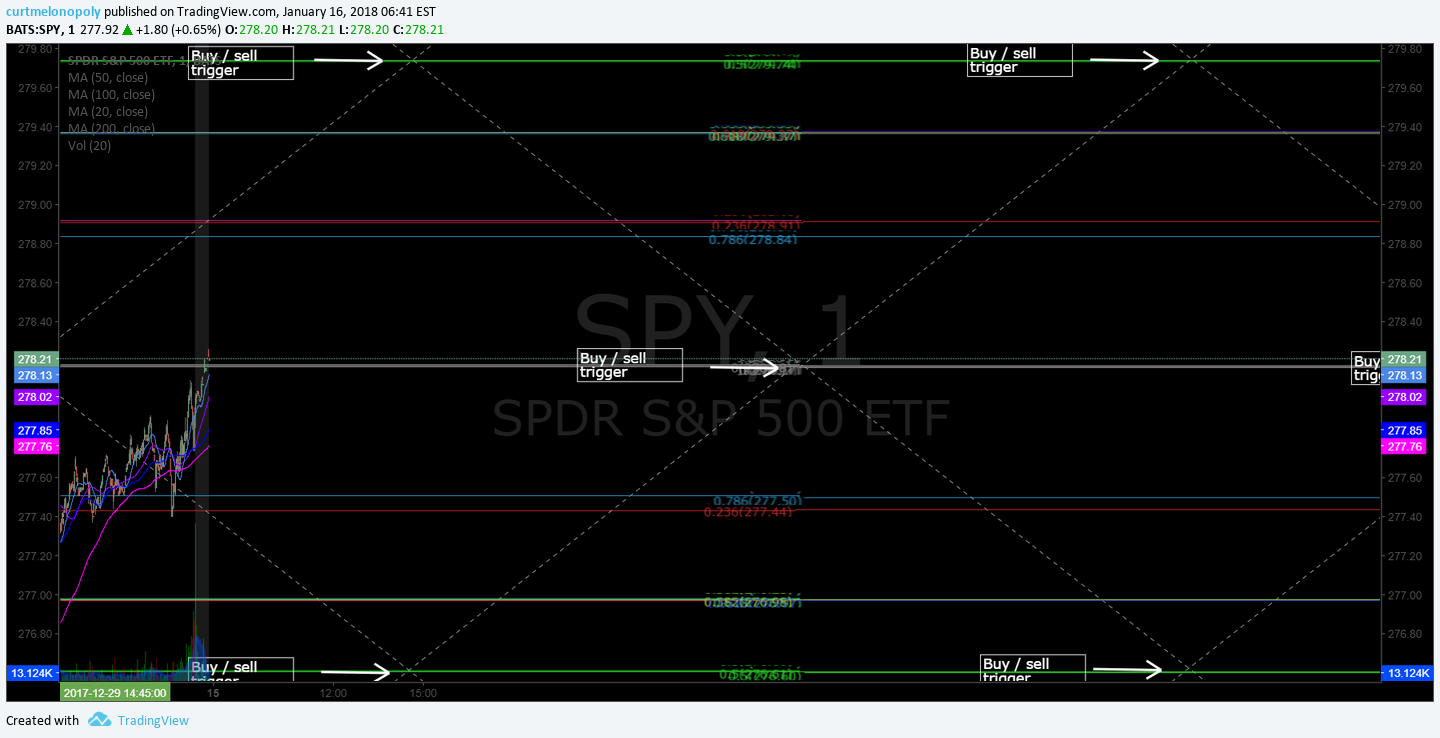Viewport: 1440px width, 738px height.
Task: Click the 0.786(278.84) Fibonacci level label
Action: tap(753, 240)
